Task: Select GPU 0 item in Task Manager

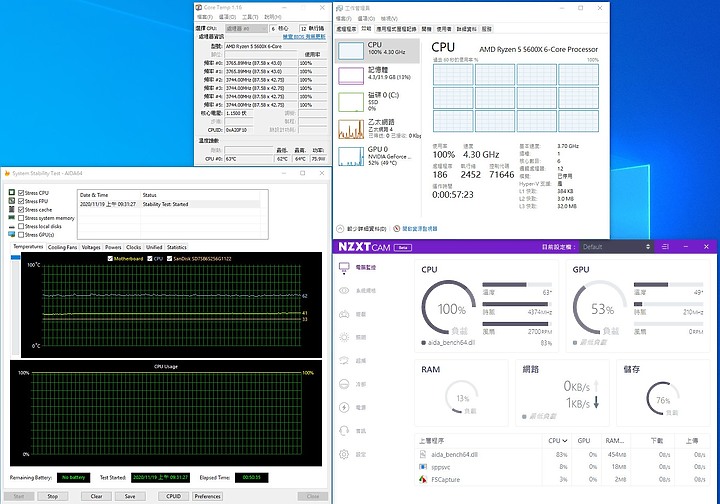Action: tap(377, 156)
